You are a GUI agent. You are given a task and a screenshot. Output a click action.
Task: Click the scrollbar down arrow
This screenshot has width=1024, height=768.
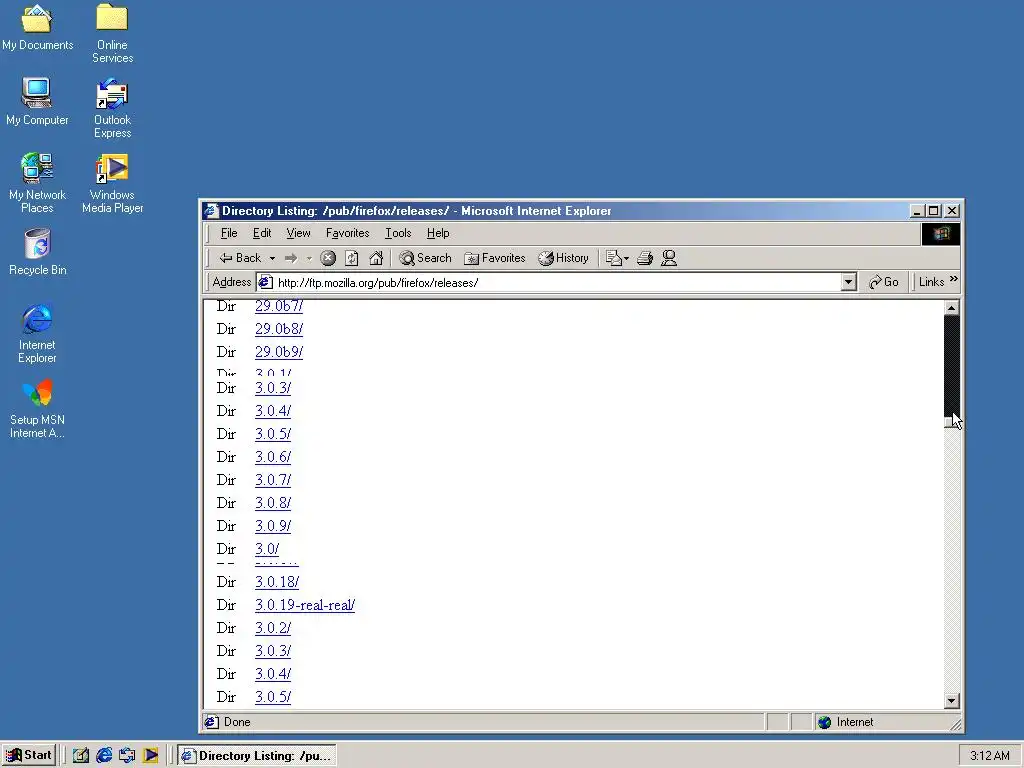coord(952,701)
